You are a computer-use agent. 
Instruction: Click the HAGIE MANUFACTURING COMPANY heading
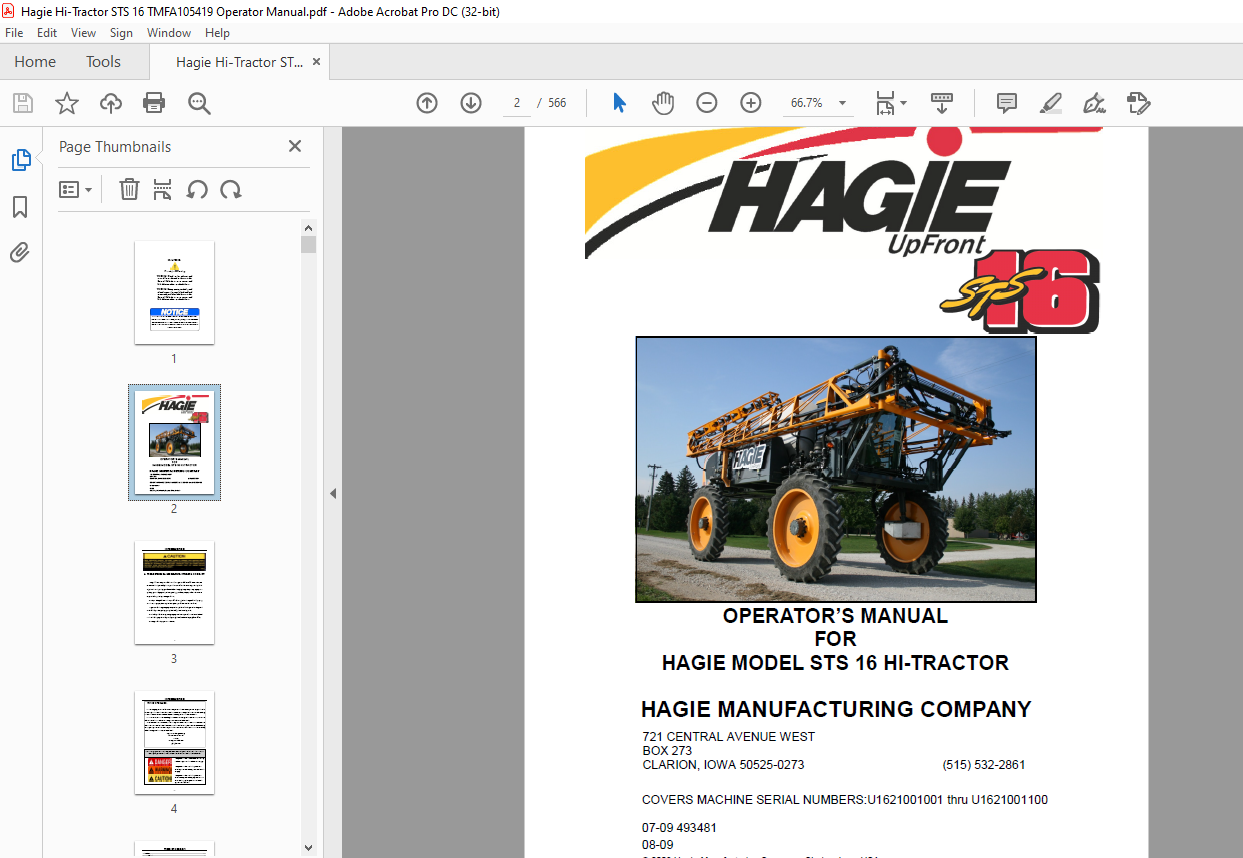(836, 709)
